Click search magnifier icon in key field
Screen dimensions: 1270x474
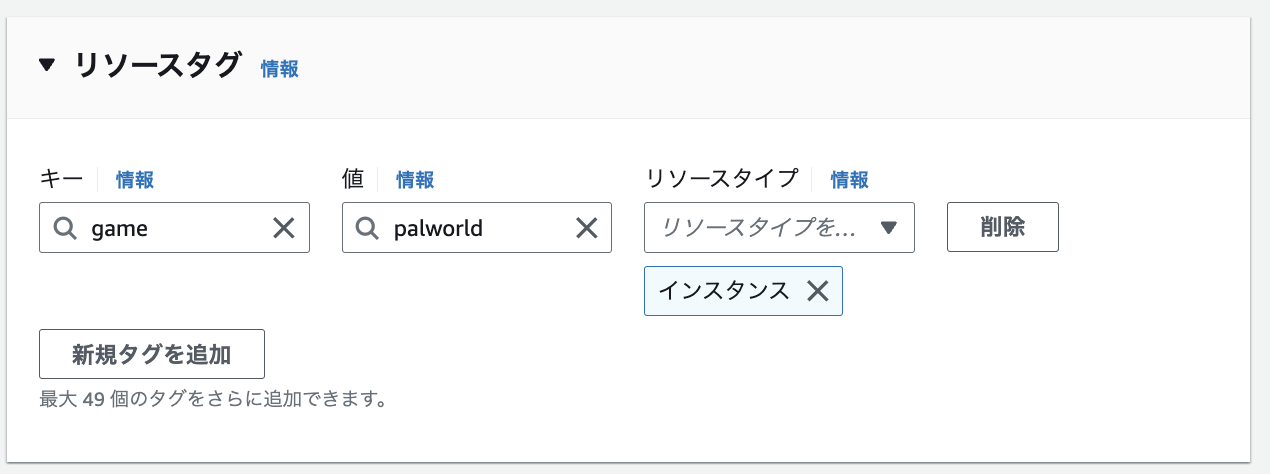(65, 228)
